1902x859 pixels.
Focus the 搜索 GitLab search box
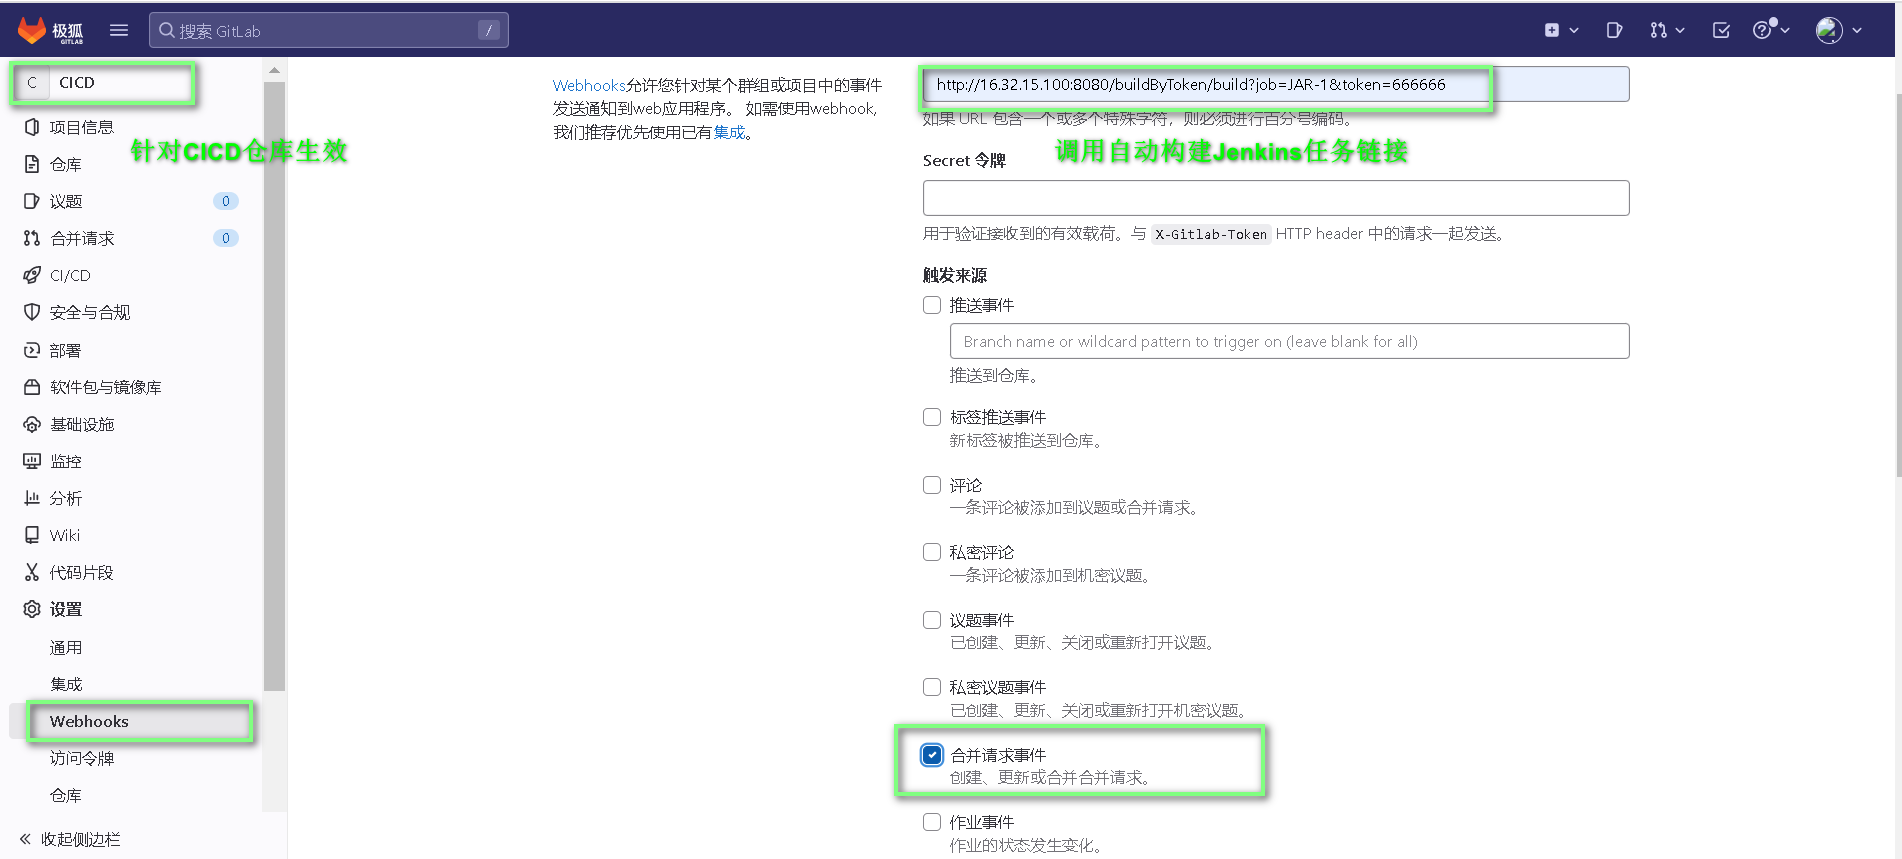pos(329,30)
